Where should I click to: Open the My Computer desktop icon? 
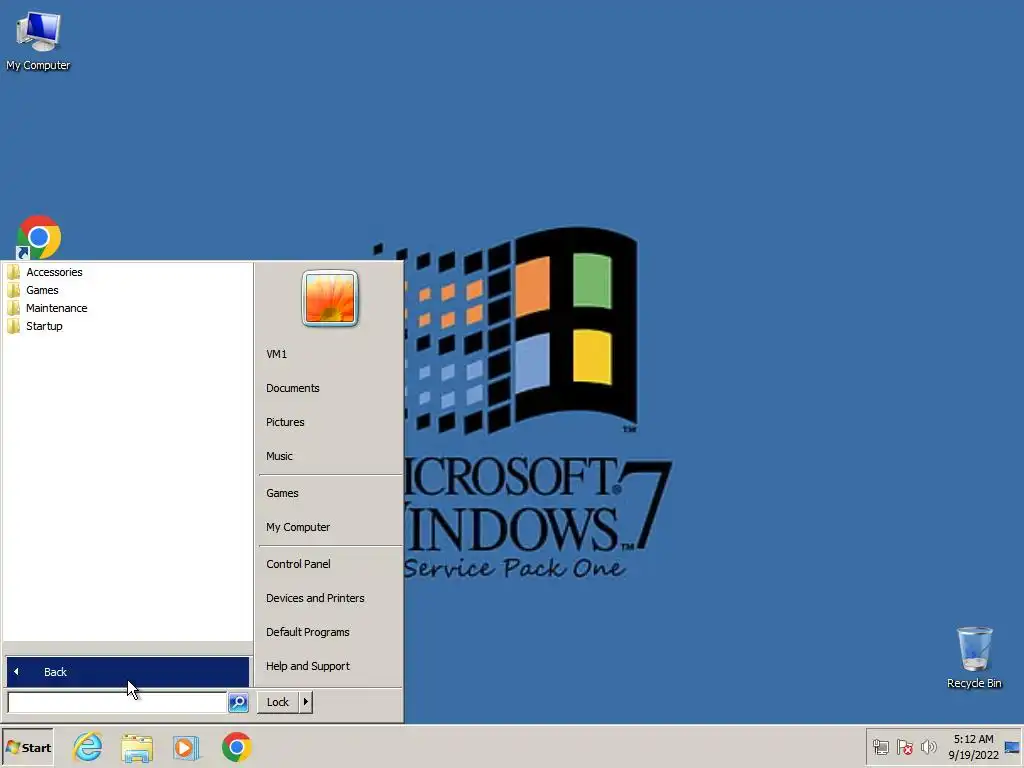(x=38, y=39)
